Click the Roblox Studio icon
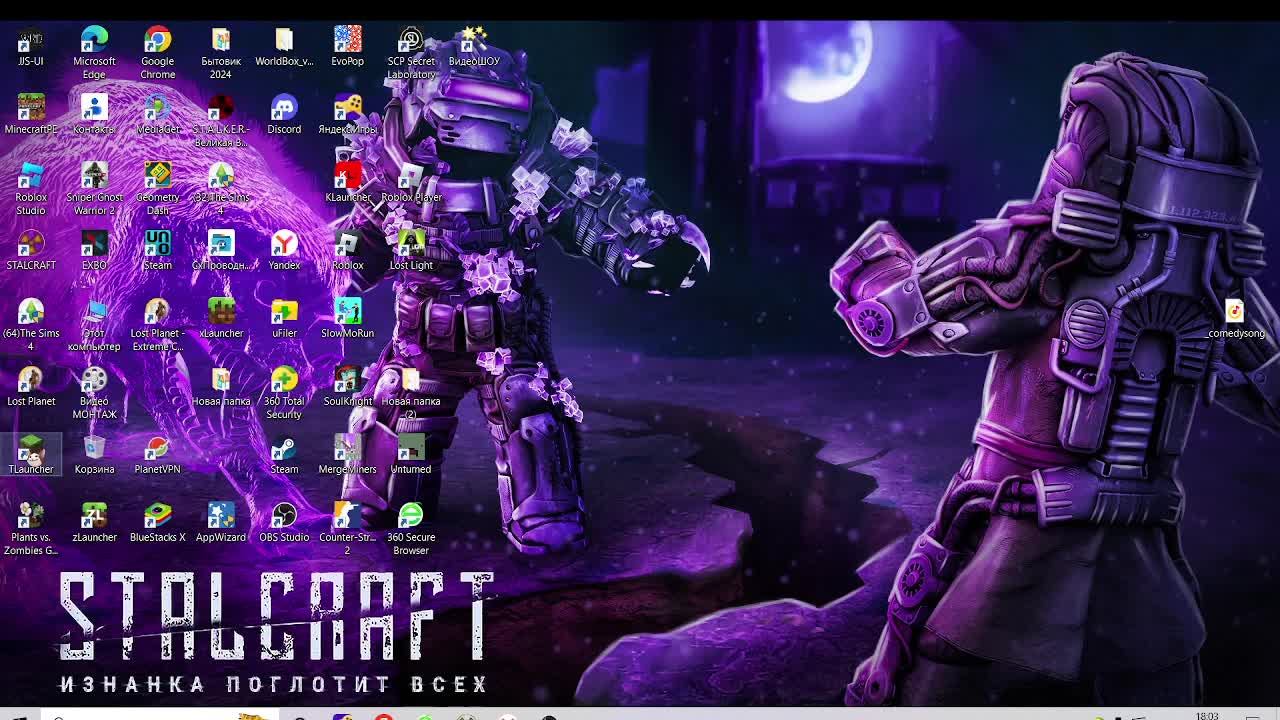The image size is (1280, 720). tap(31, 189)
